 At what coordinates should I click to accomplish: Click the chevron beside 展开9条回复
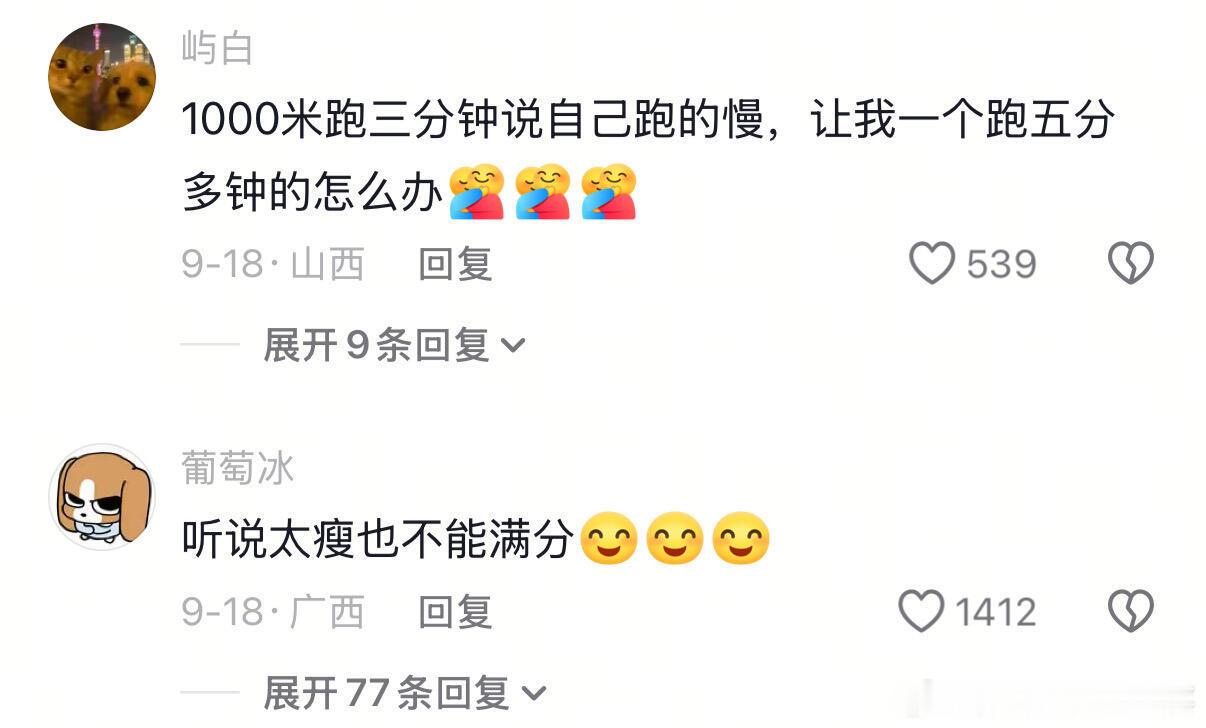pos(511,347)
